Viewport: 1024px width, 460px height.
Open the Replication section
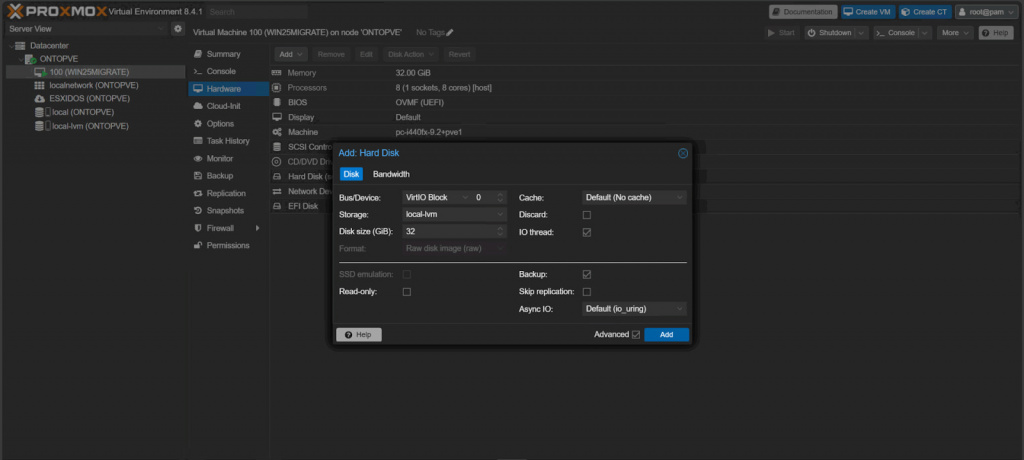tap(229, 193)
